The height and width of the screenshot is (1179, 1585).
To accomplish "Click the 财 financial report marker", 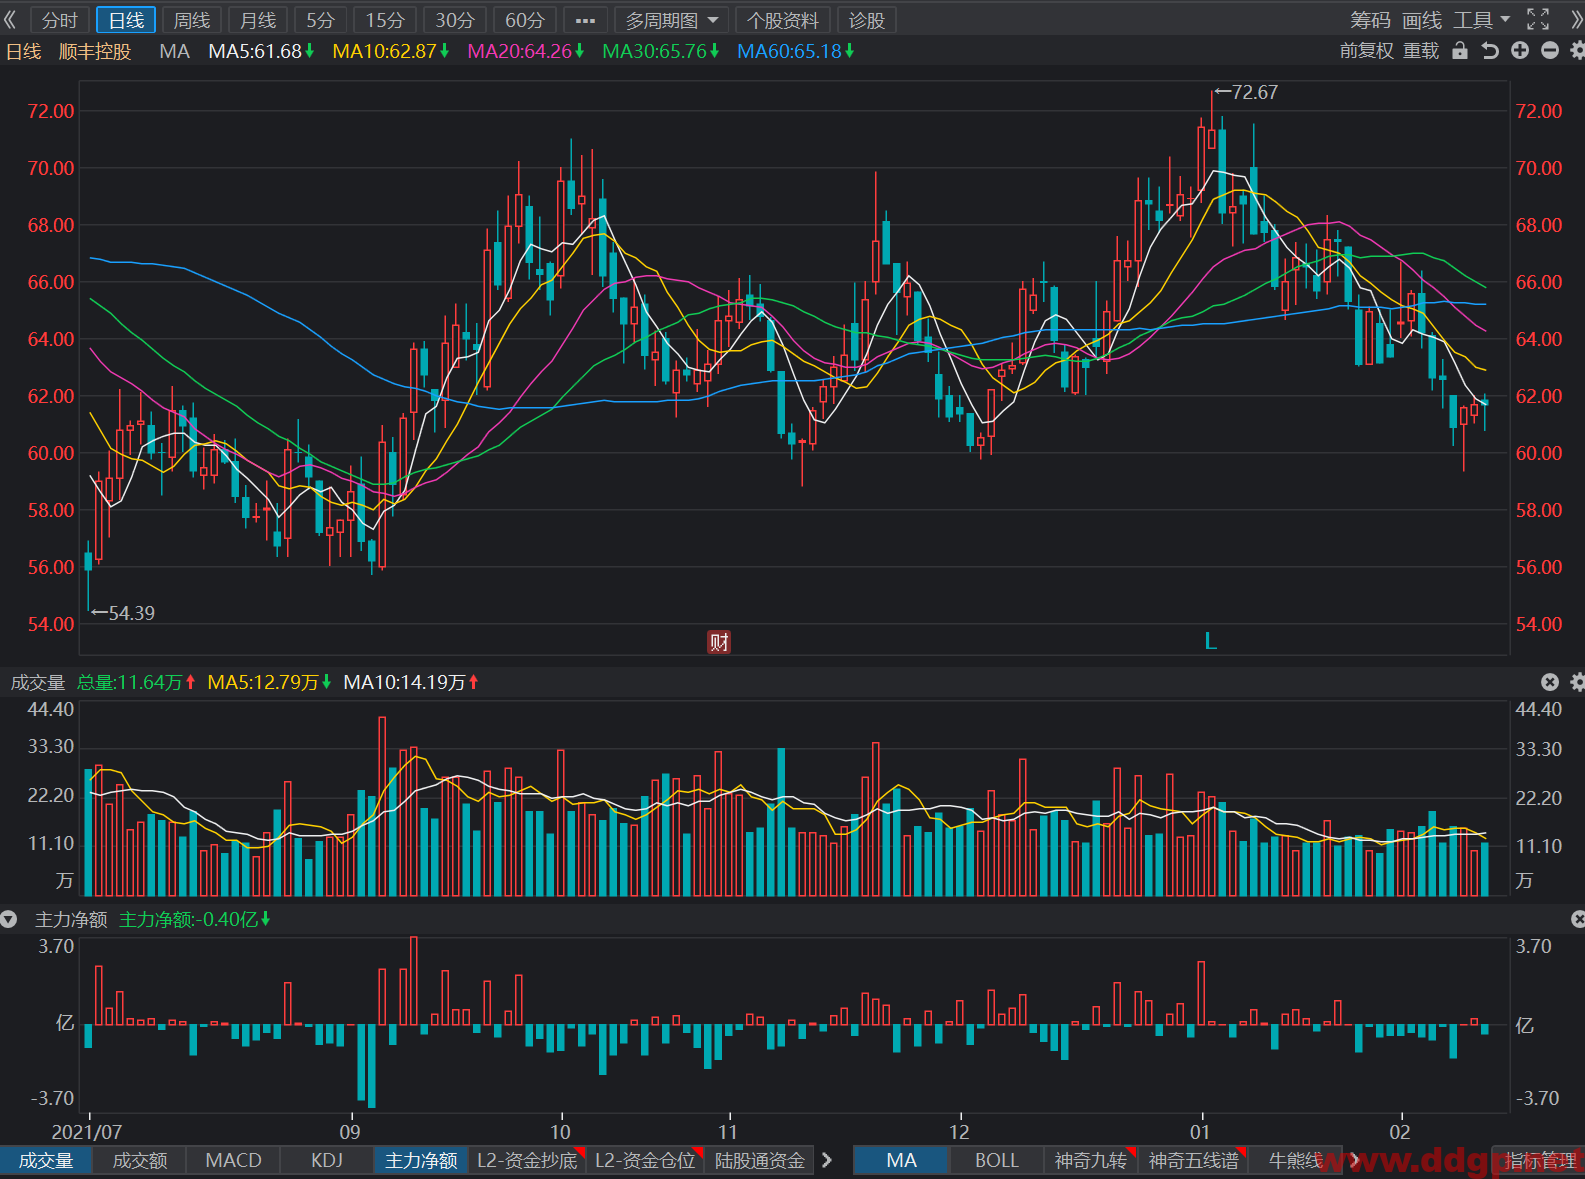I will click(719, 642).
